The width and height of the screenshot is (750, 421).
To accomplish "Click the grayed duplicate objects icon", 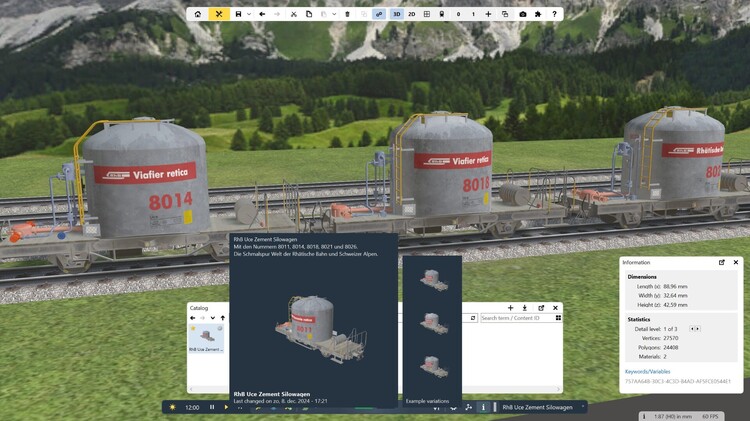I will click(x=364, y=14).
